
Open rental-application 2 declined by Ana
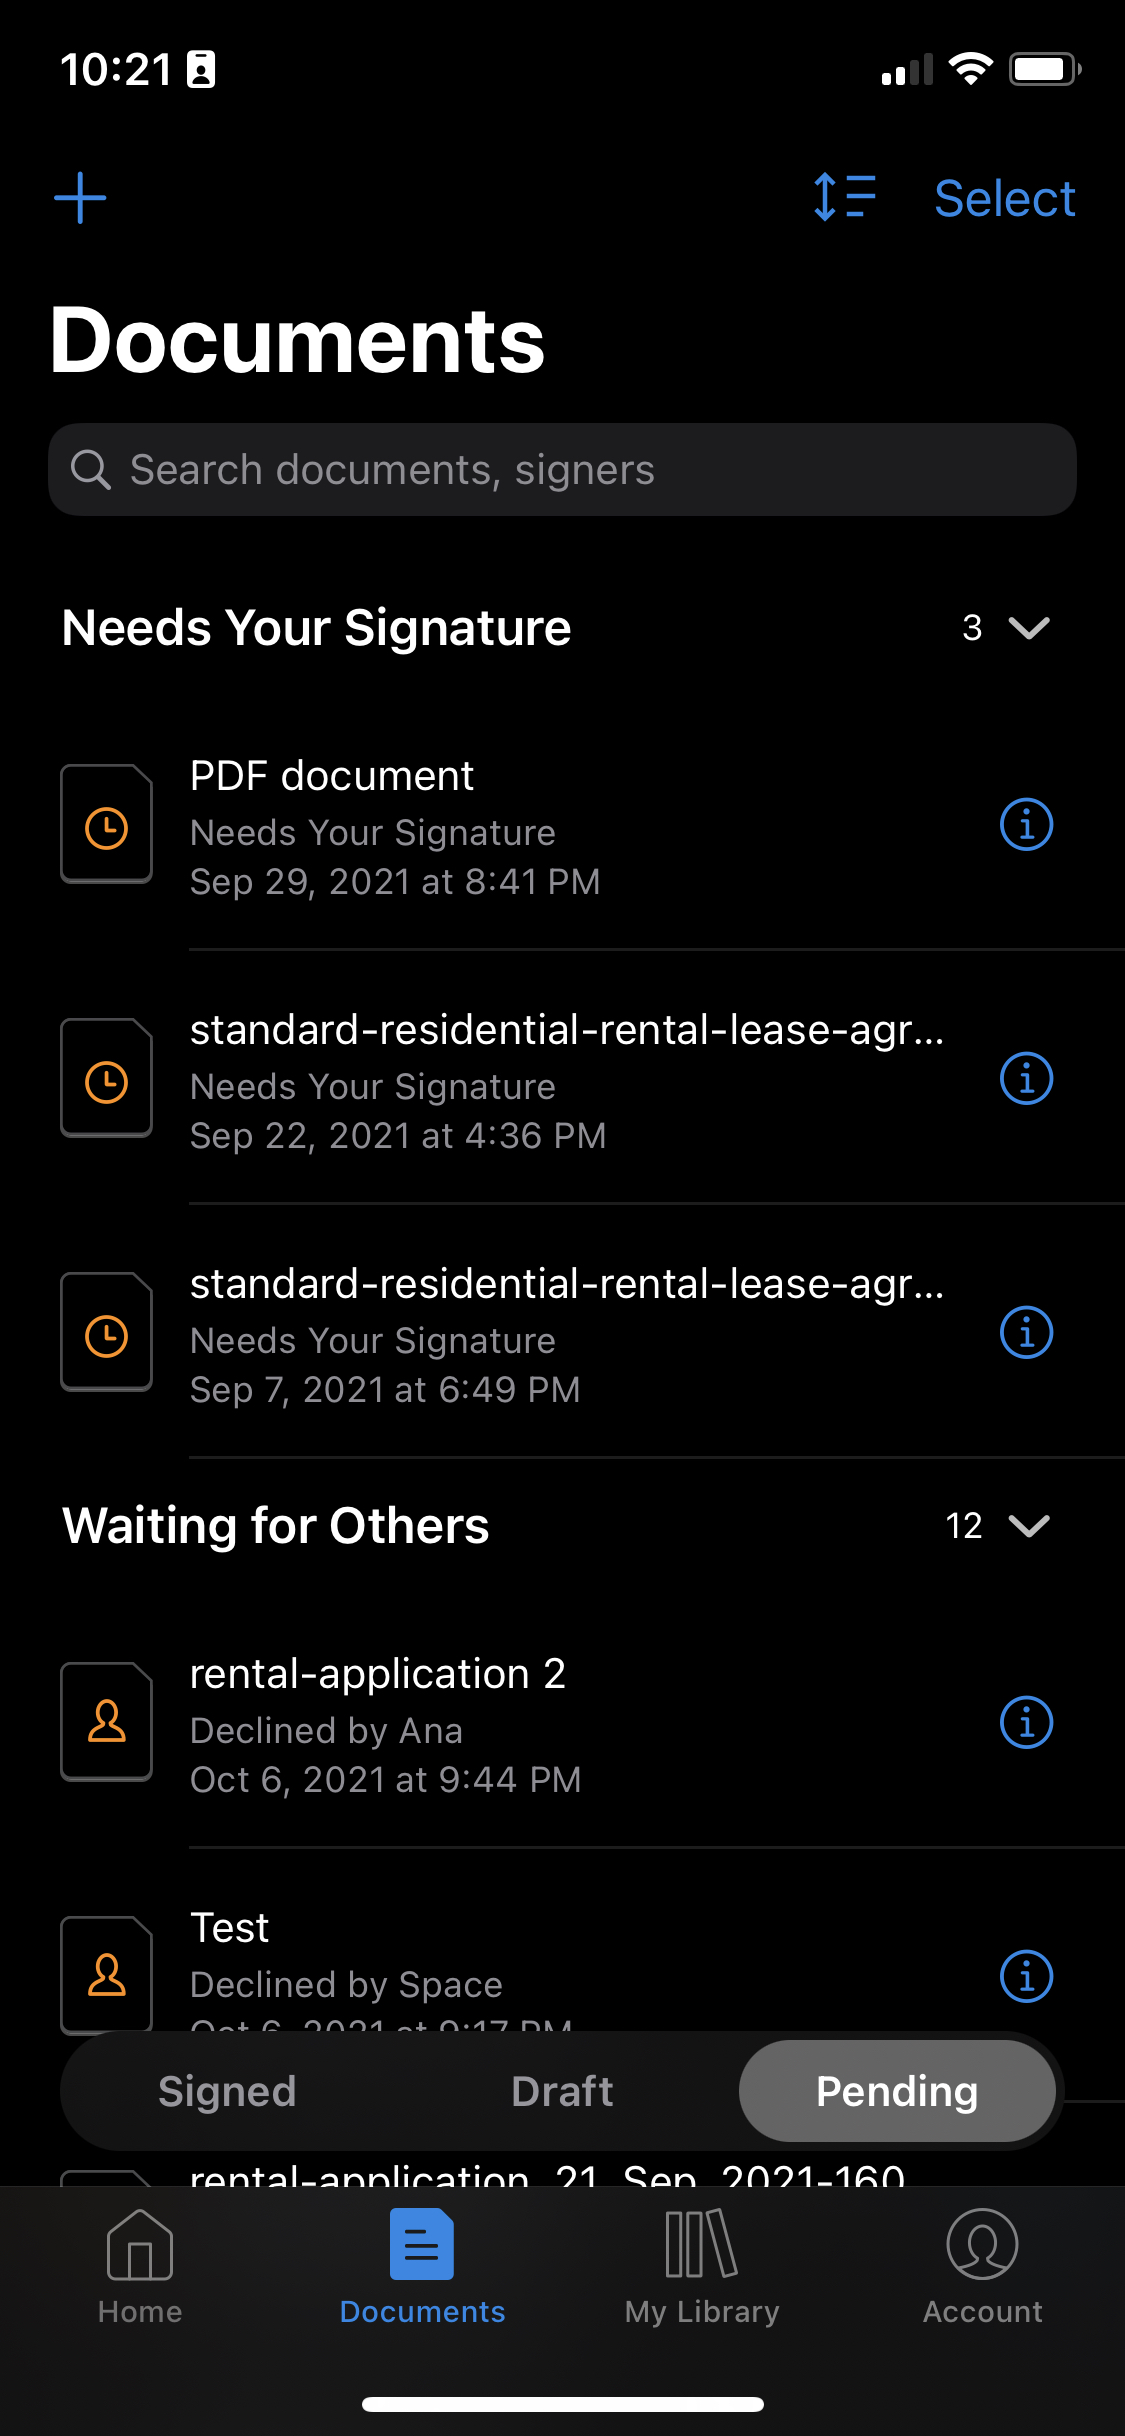(562, 1723)
